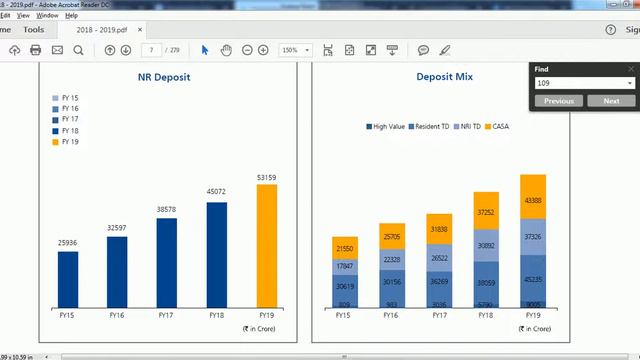
Task: Click the Next find button
Action: tap(611, 101)
